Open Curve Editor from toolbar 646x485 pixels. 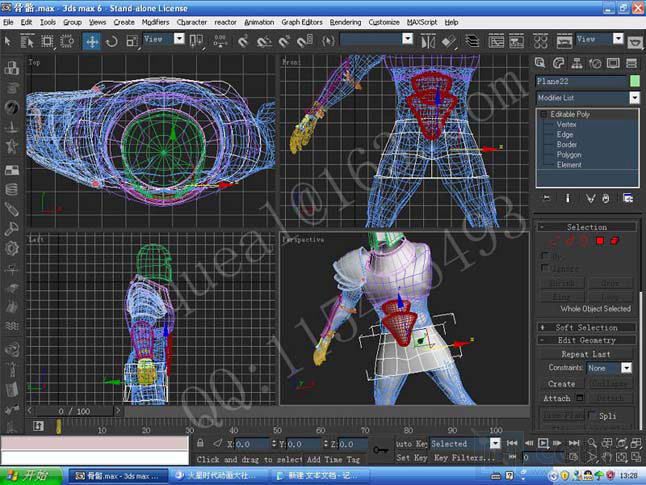(x=496, y=41)
